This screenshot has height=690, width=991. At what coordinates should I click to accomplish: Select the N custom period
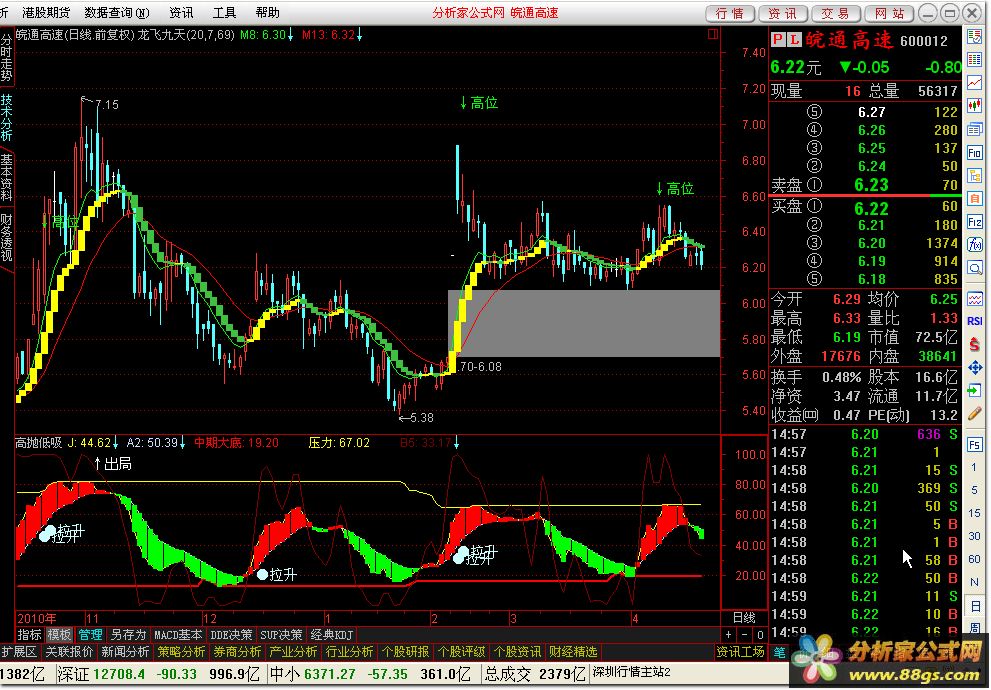975,583
